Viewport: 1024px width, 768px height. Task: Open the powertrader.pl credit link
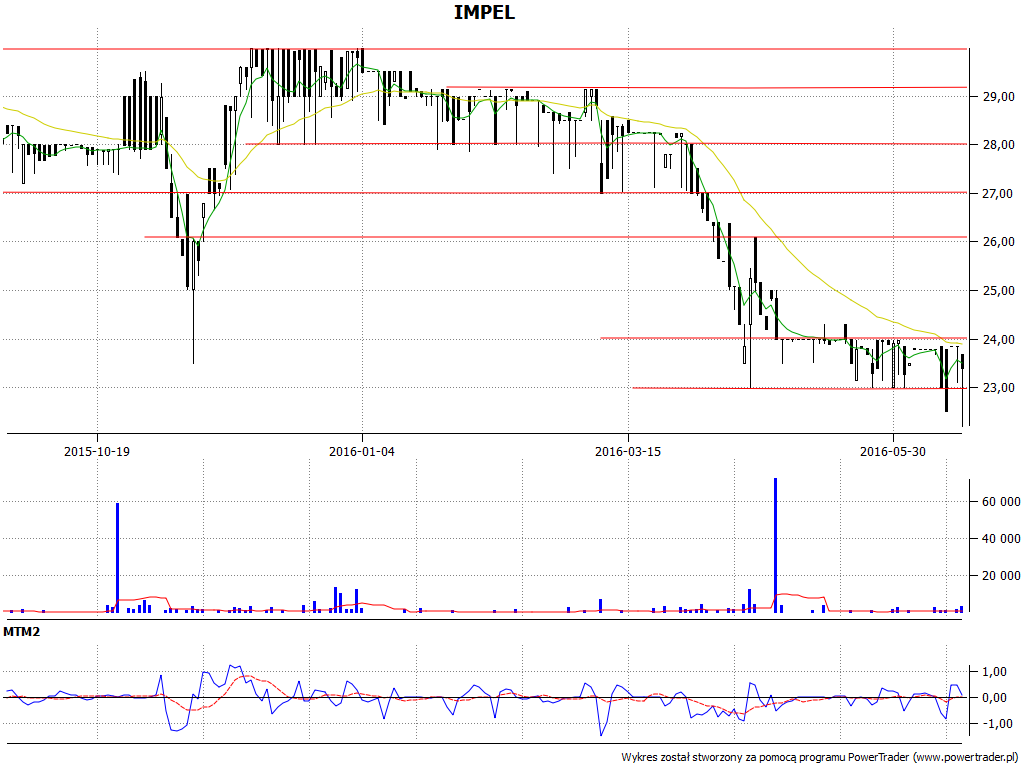pyautogui.click(x=965, y=758)
